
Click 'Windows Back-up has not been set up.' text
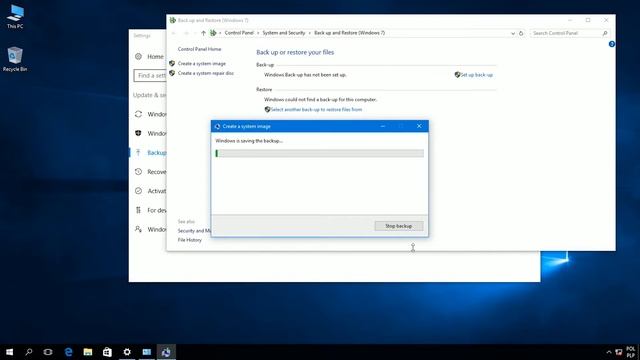[x=305, y=75]
